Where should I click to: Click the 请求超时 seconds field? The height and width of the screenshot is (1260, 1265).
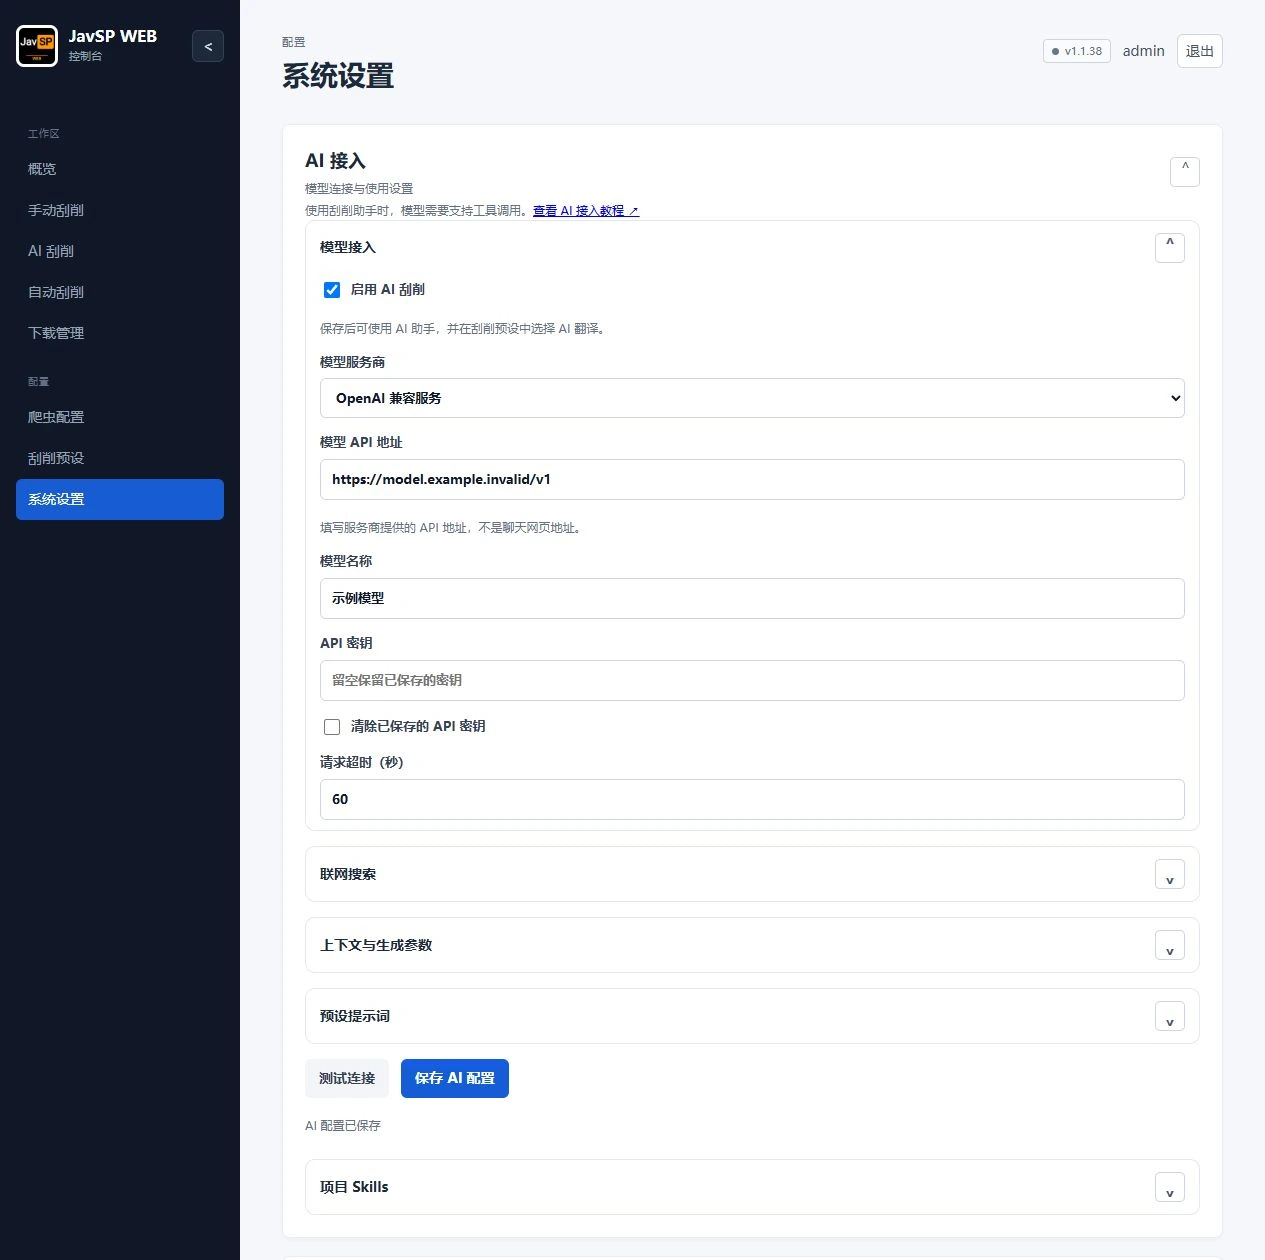[x=752, y=799]
